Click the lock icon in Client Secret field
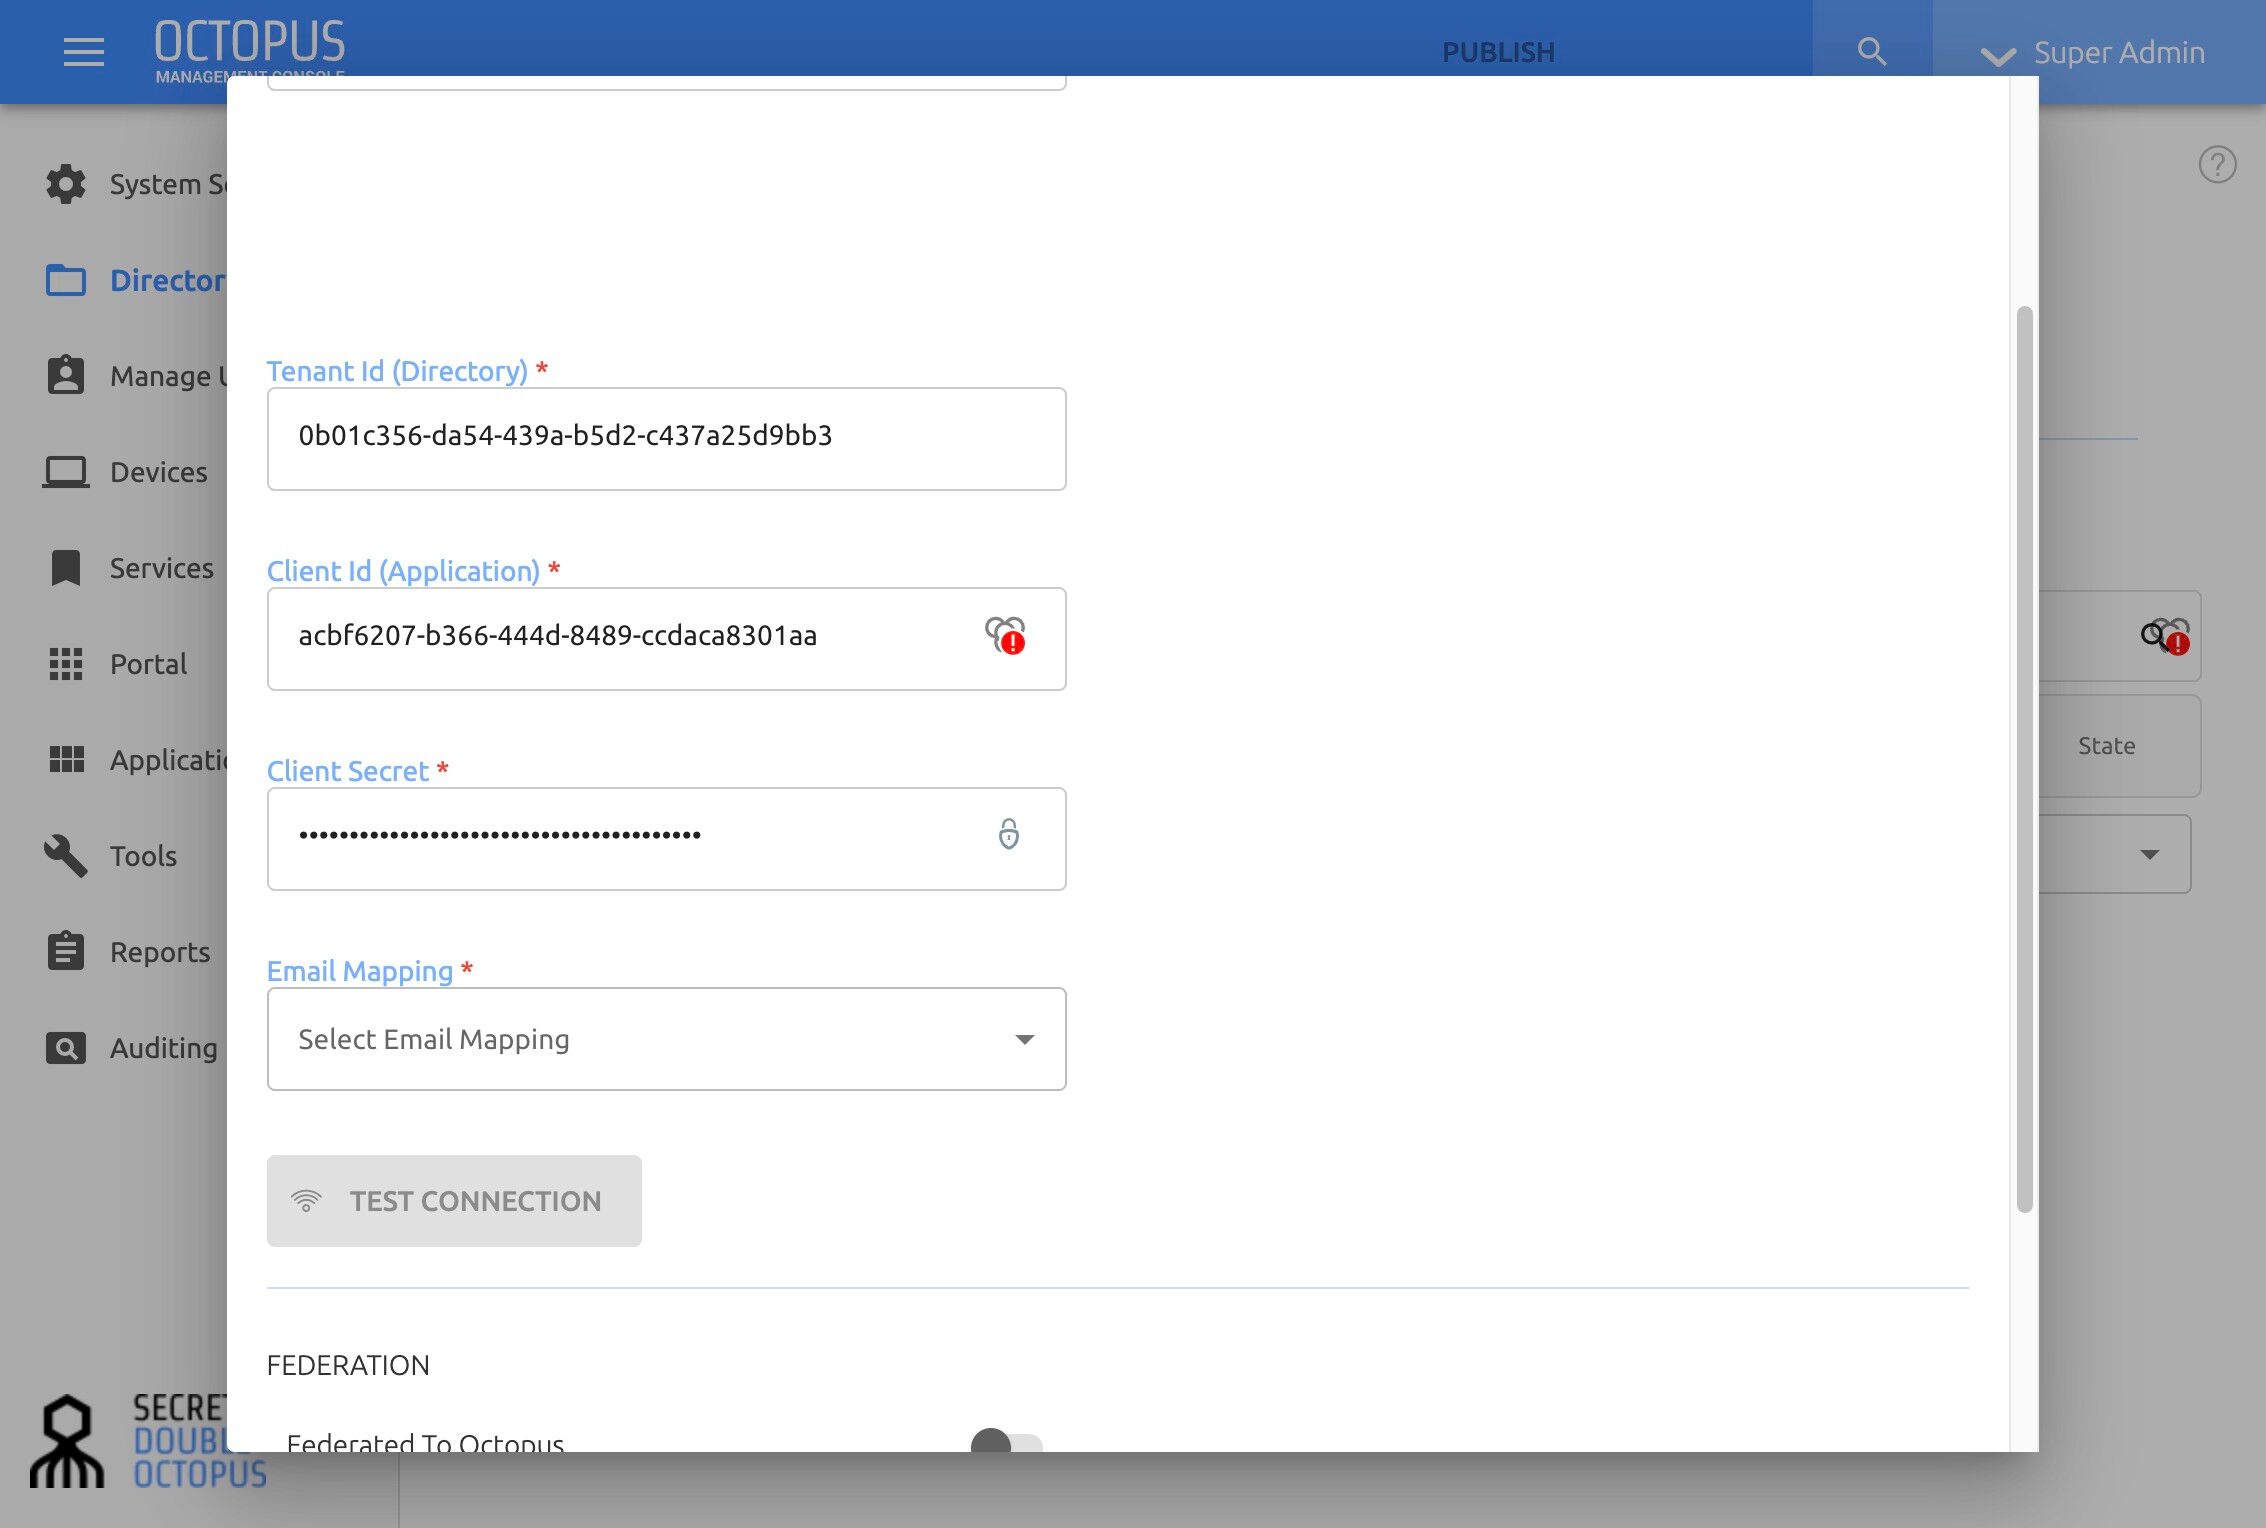The width and height of the screenshot is (2266, 1528). pyautogui.click(x=1008, y=834)
